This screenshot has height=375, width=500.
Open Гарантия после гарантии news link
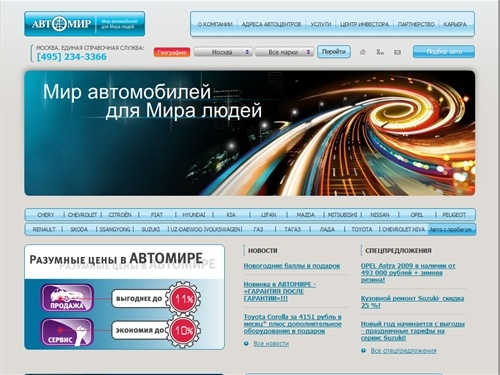(x=280, y=291)
